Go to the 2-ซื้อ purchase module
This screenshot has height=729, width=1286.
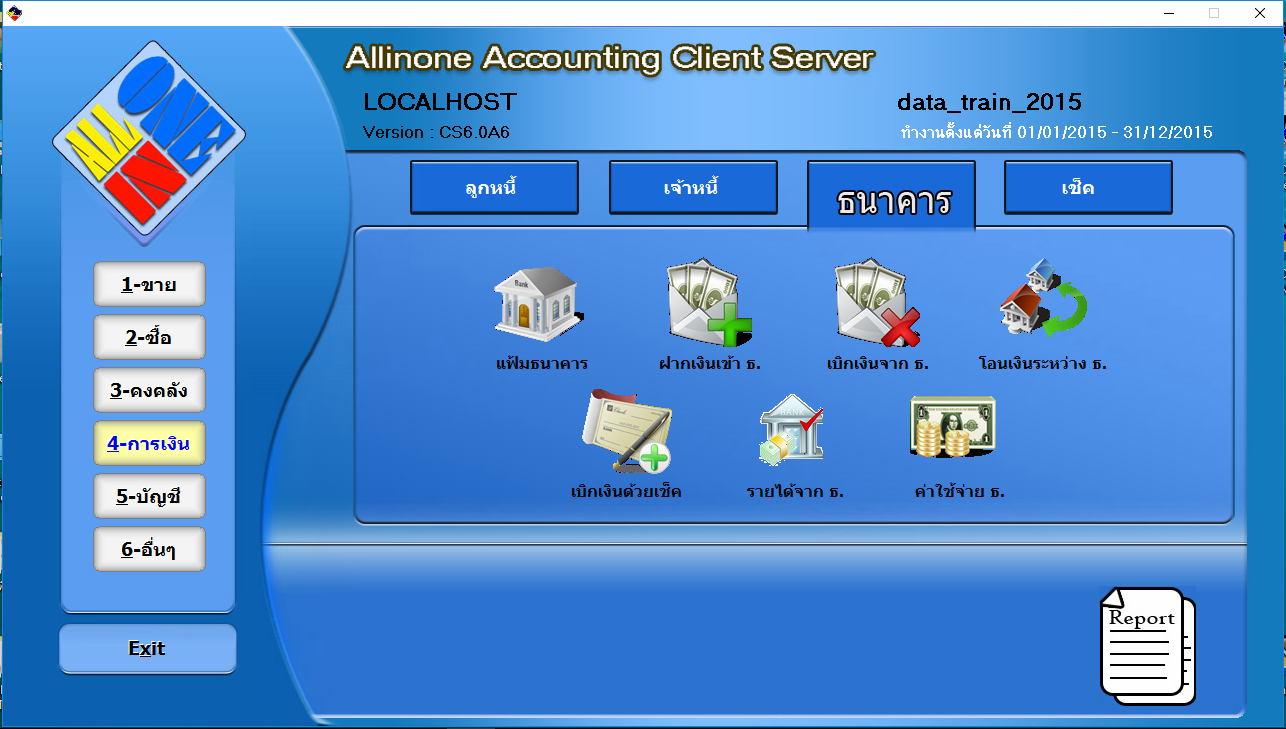pyautogui.click(x=149, y=337)
